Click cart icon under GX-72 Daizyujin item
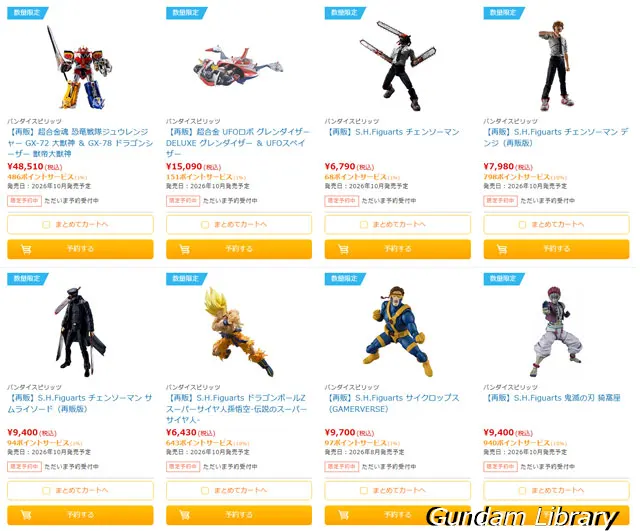The height and width of the screenshot is (531, 640). point(26,249)
